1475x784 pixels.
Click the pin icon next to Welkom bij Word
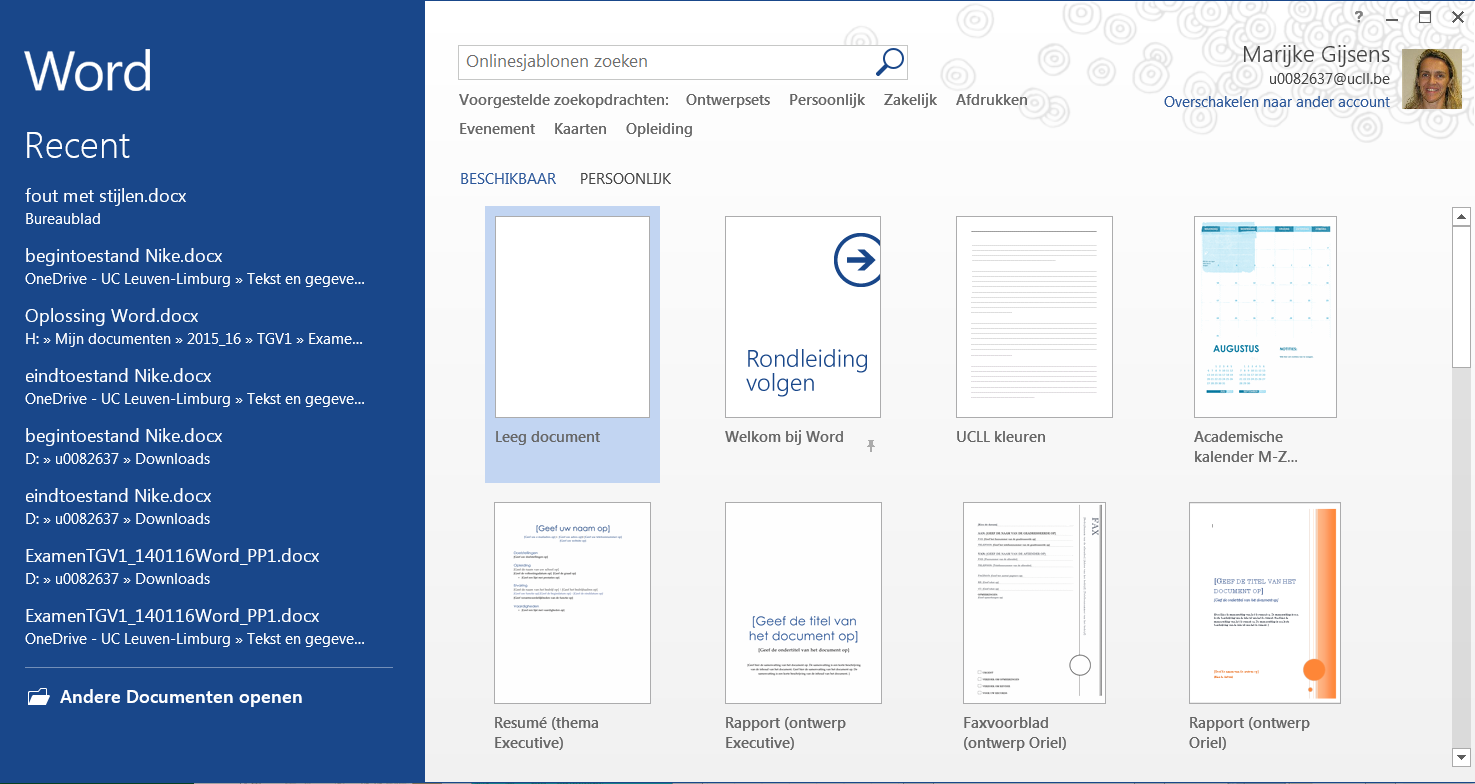tap(871, 445)
